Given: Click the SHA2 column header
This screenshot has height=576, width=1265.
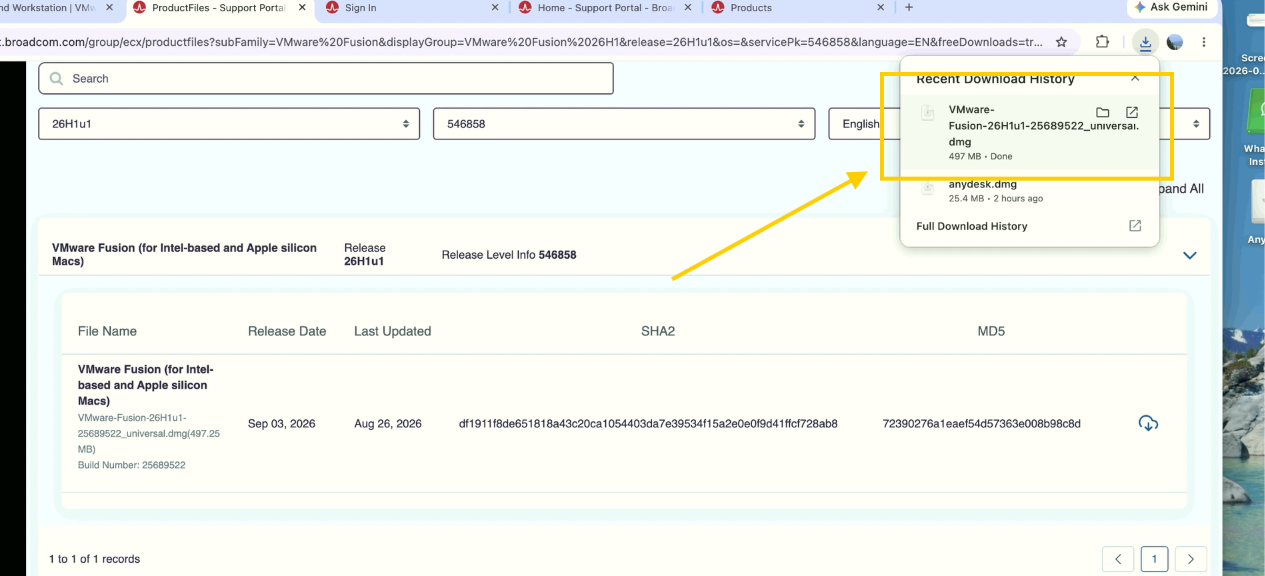Looking at the screenshot, I should (x=658, y=331).
